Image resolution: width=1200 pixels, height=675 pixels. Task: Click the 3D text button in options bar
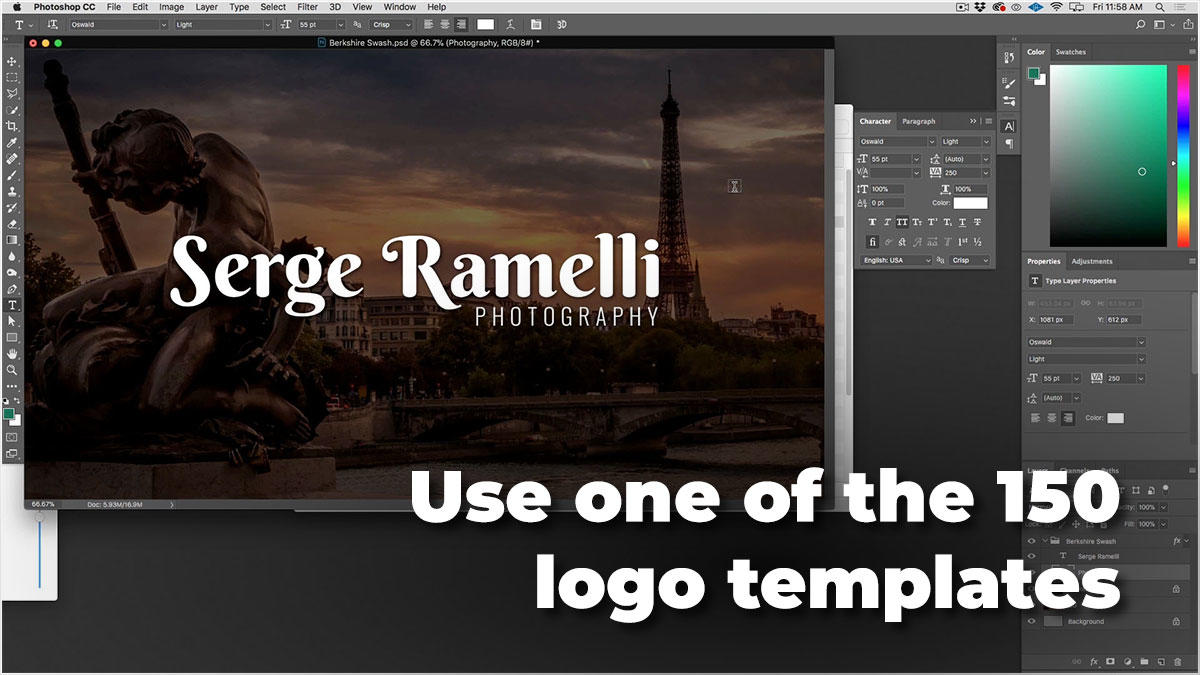coord(563,24)
